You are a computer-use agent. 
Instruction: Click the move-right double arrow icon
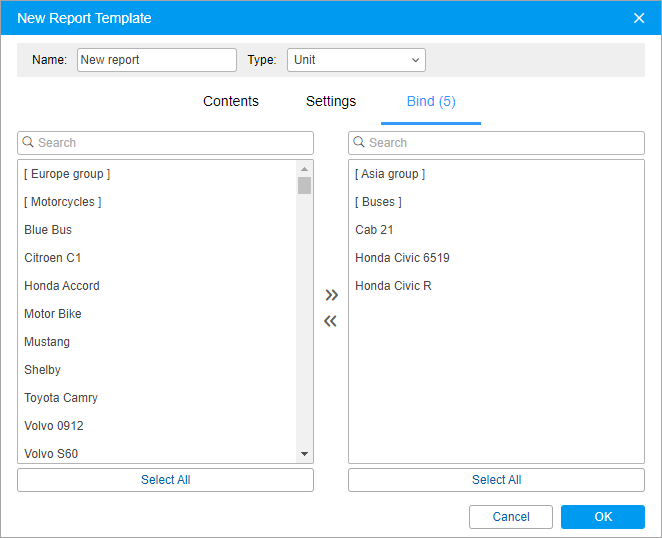point(331,295)
